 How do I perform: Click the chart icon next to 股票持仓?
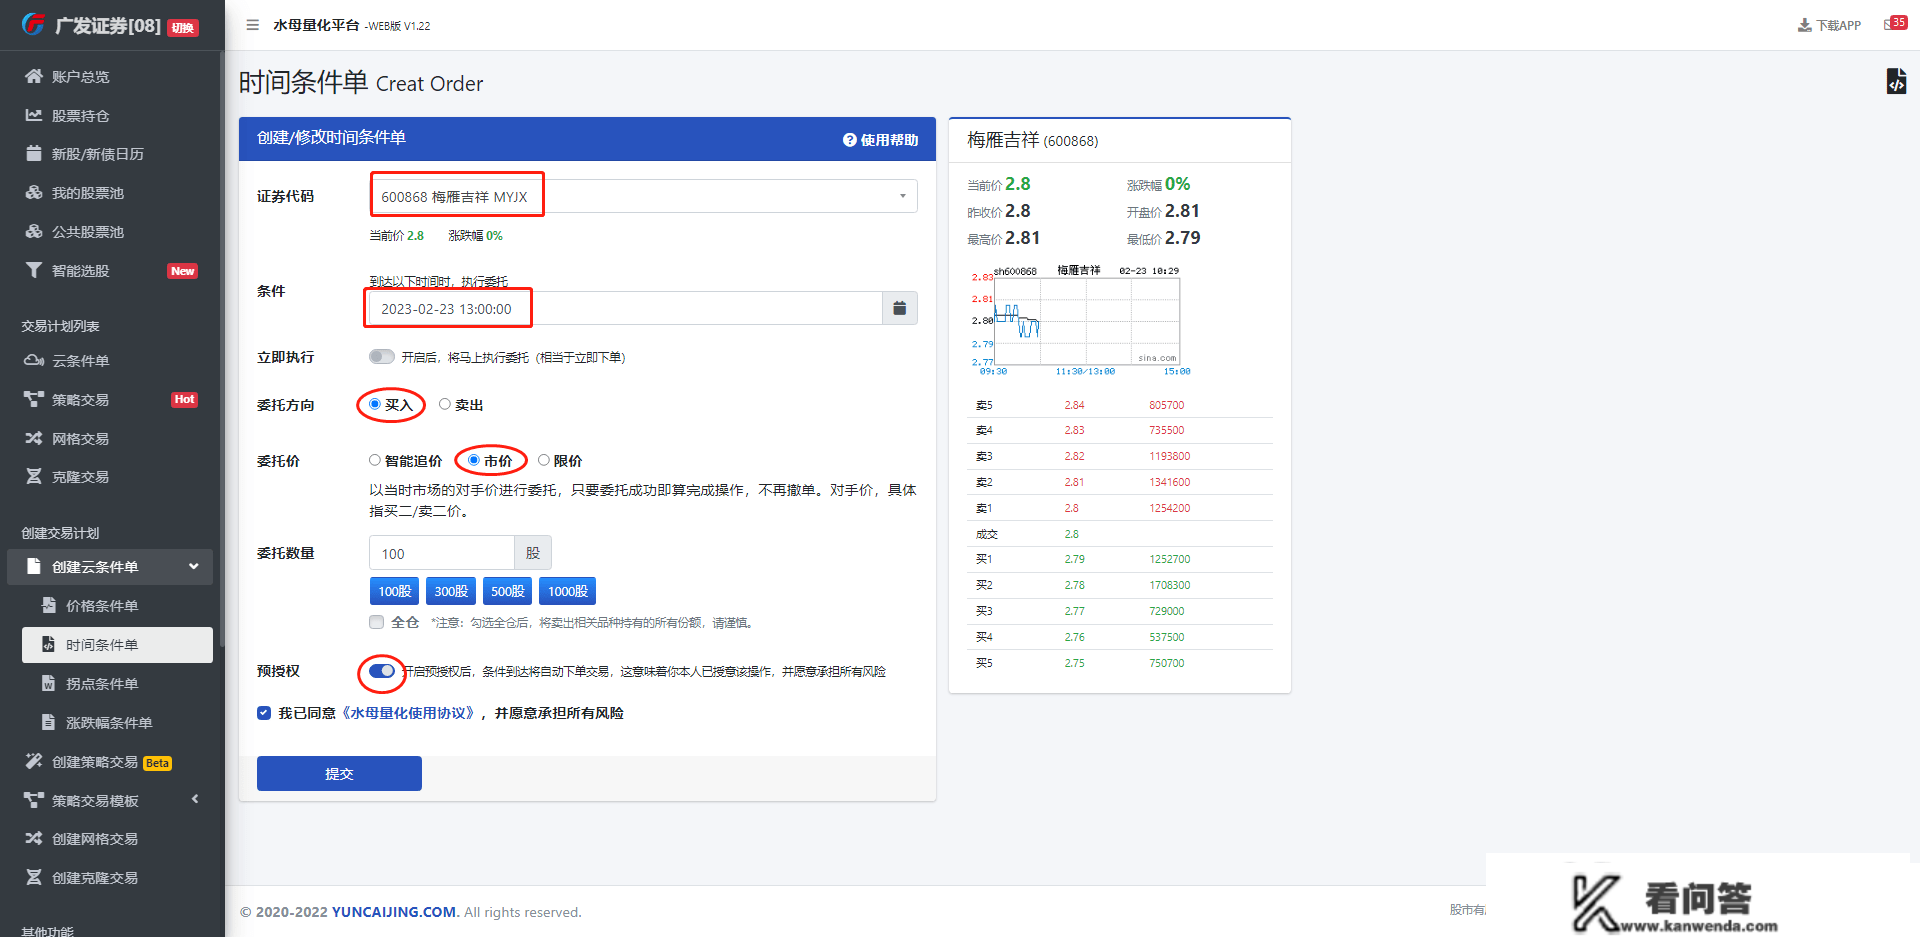tap(34, 115)
